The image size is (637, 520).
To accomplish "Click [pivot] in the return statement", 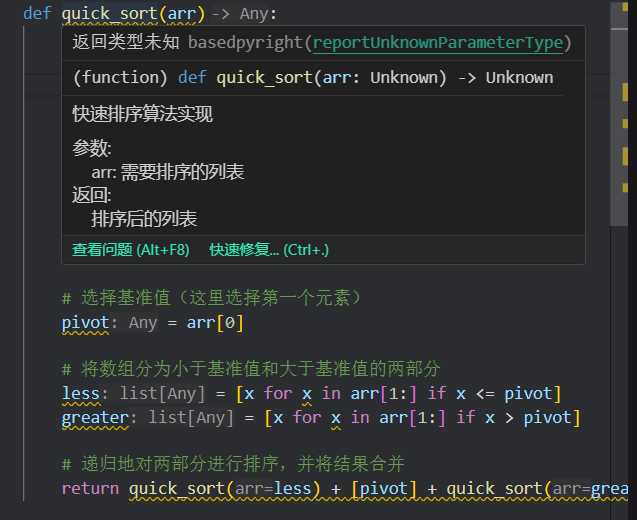I will tap(384, 488).
